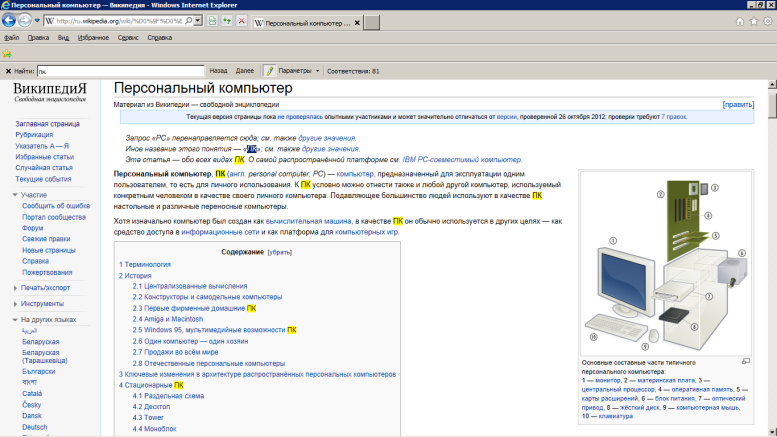Close the find bar with X icon
Image resolution: width=777 pixels, height=437 pixels.
coord(8,71)
